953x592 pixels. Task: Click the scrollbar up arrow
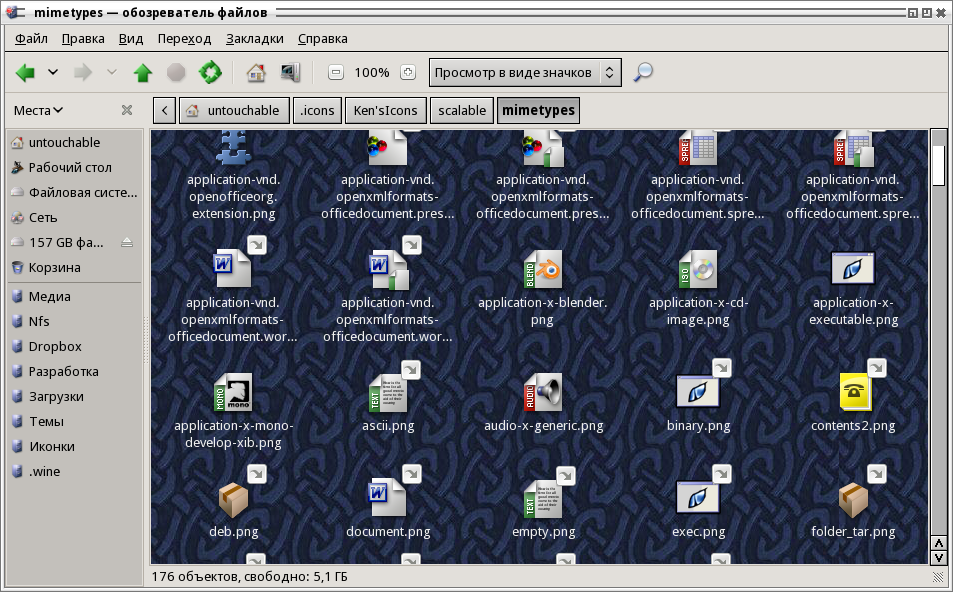point(938,543)
